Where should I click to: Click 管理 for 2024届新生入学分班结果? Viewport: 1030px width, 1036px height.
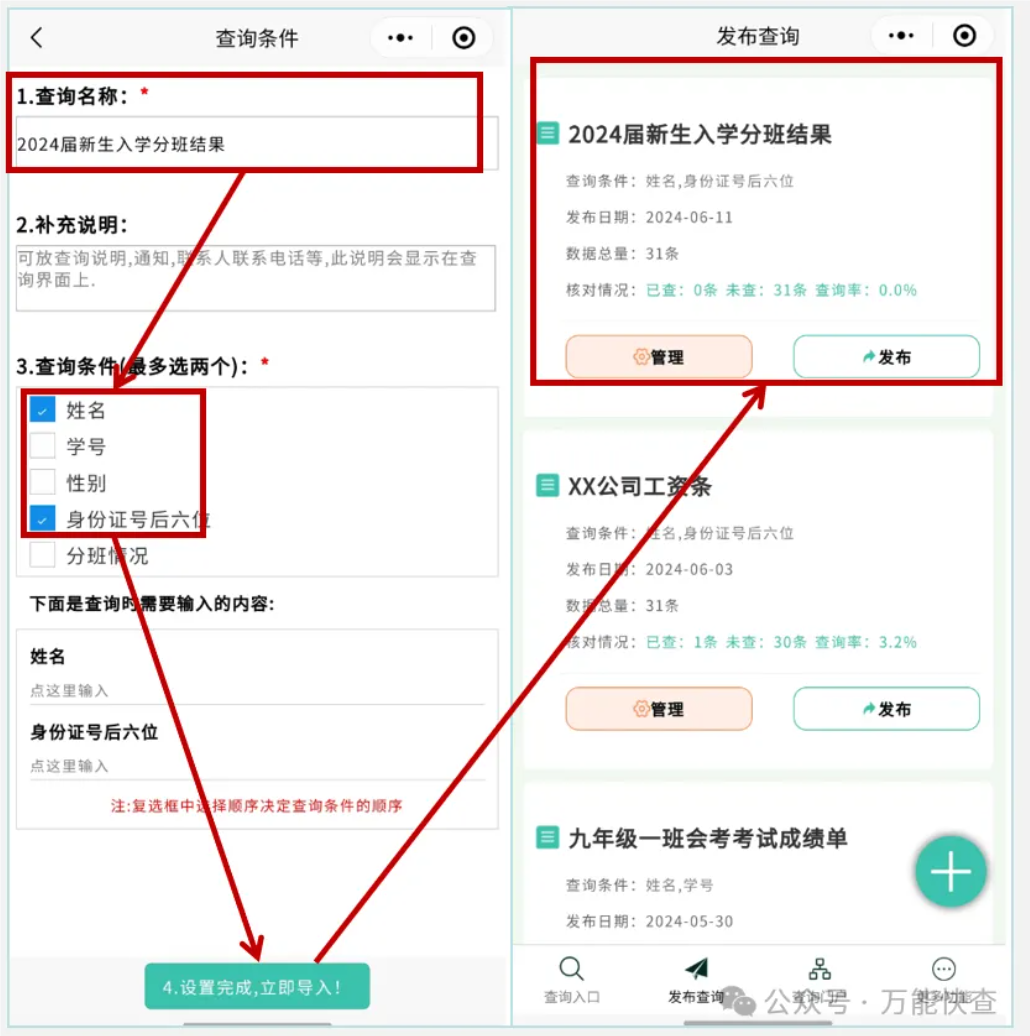tap(659, 357)
